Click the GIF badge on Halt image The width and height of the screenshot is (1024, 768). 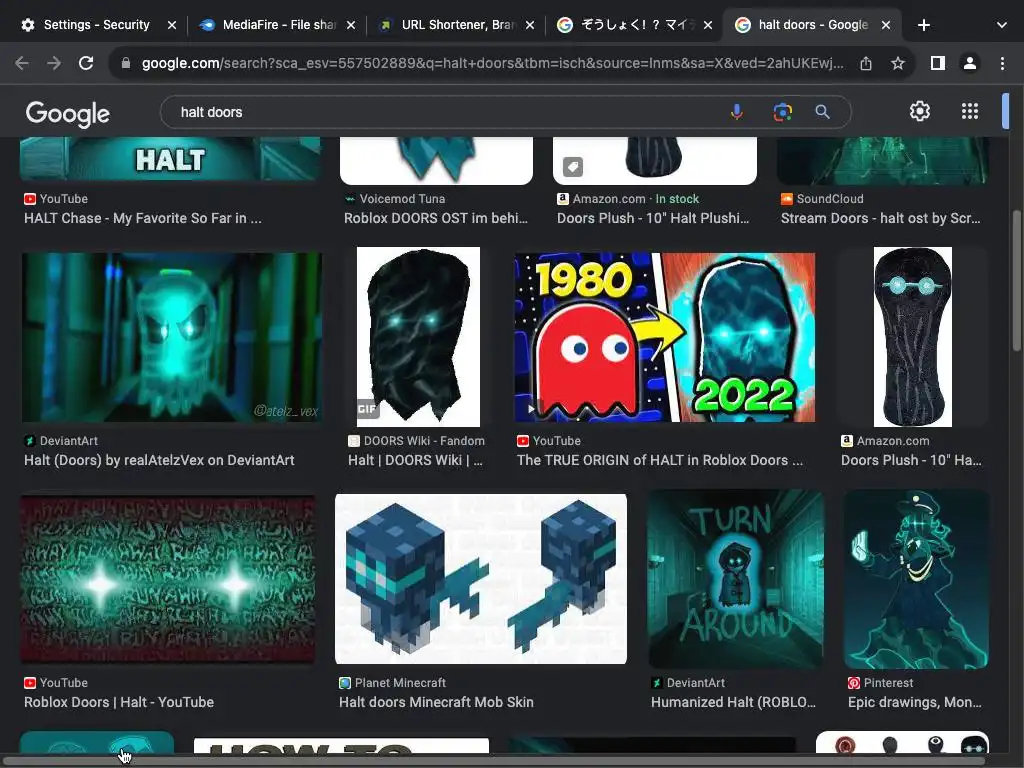(x=367, y=409)
